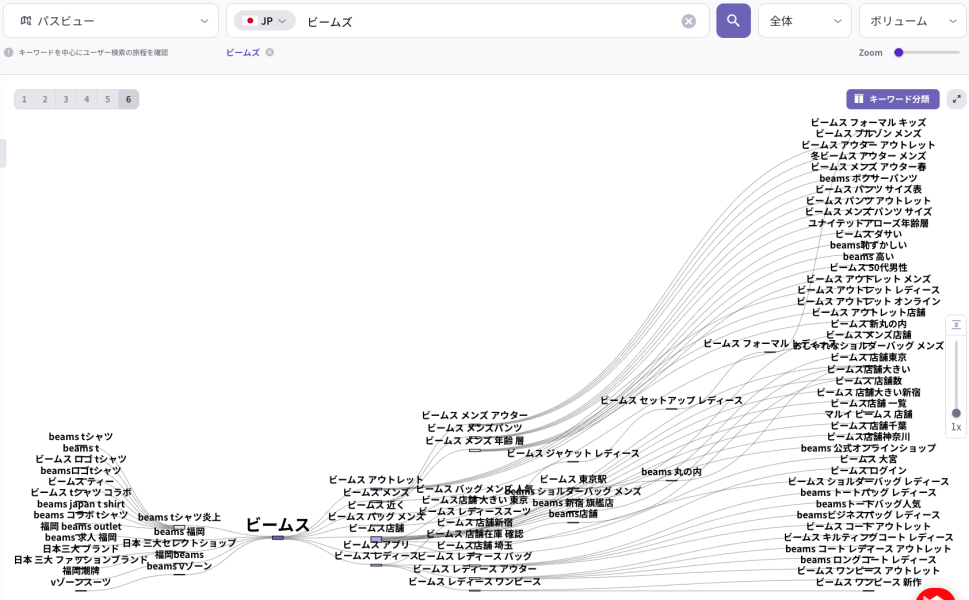
Task: Adjust the horizontal Zoom slider handle
Action: tap(899, 53)
